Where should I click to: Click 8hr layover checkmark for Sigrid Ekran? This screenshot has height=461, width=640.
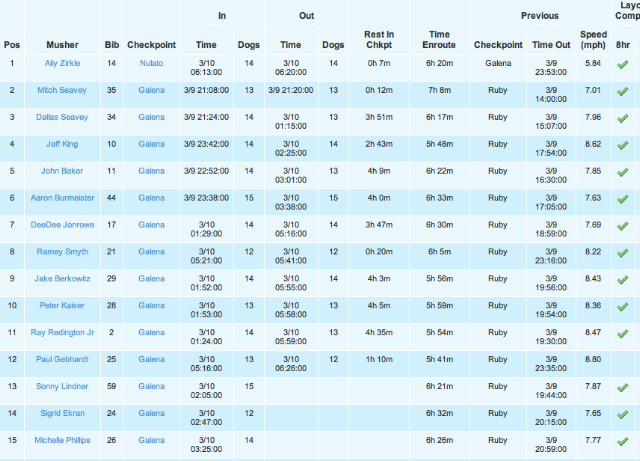coord(622,415)
